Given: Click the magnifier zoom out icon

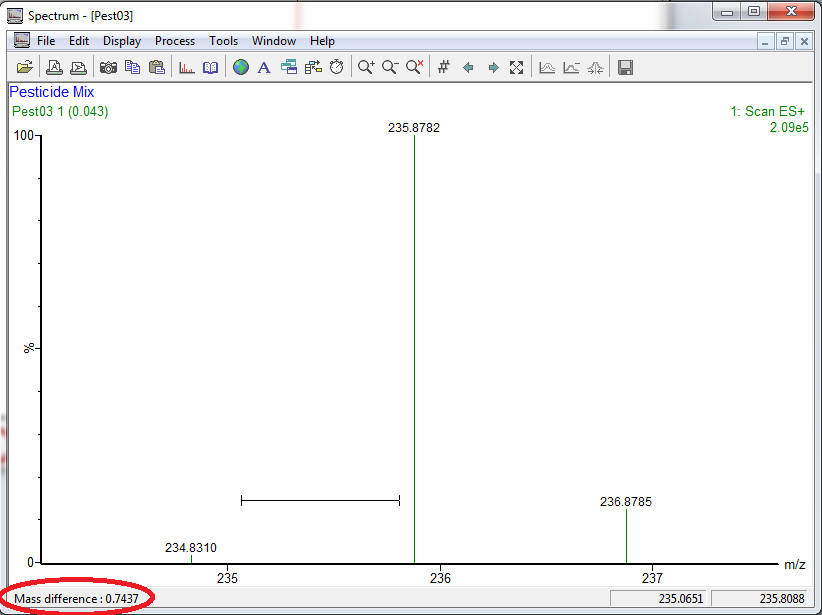Looking at the screenshot, I should click(x=390, y=68).
